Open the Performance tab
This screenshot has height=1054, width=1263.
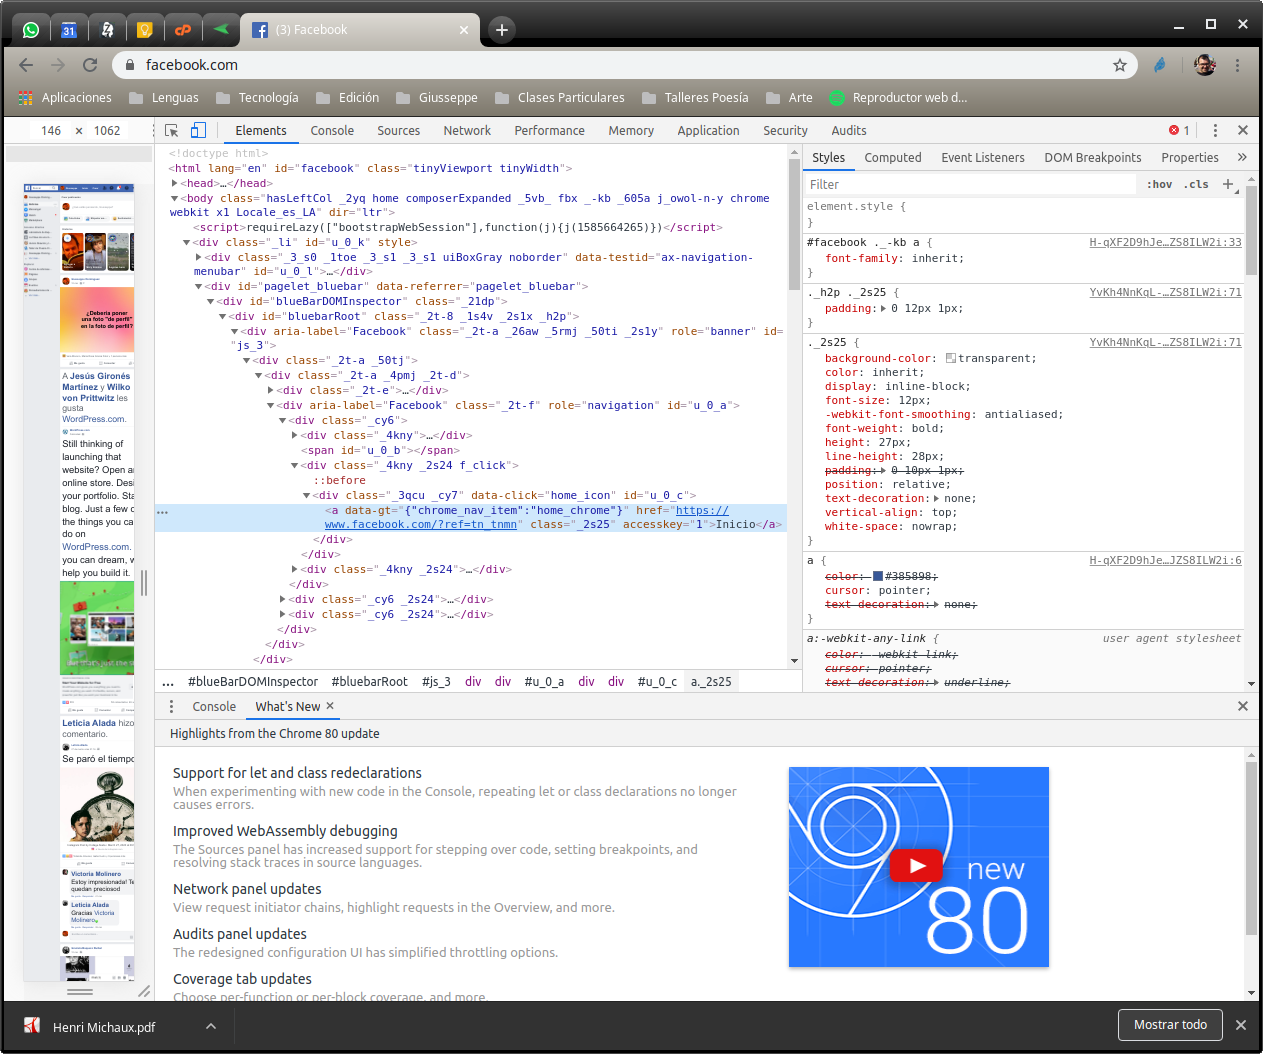[549, 131]
